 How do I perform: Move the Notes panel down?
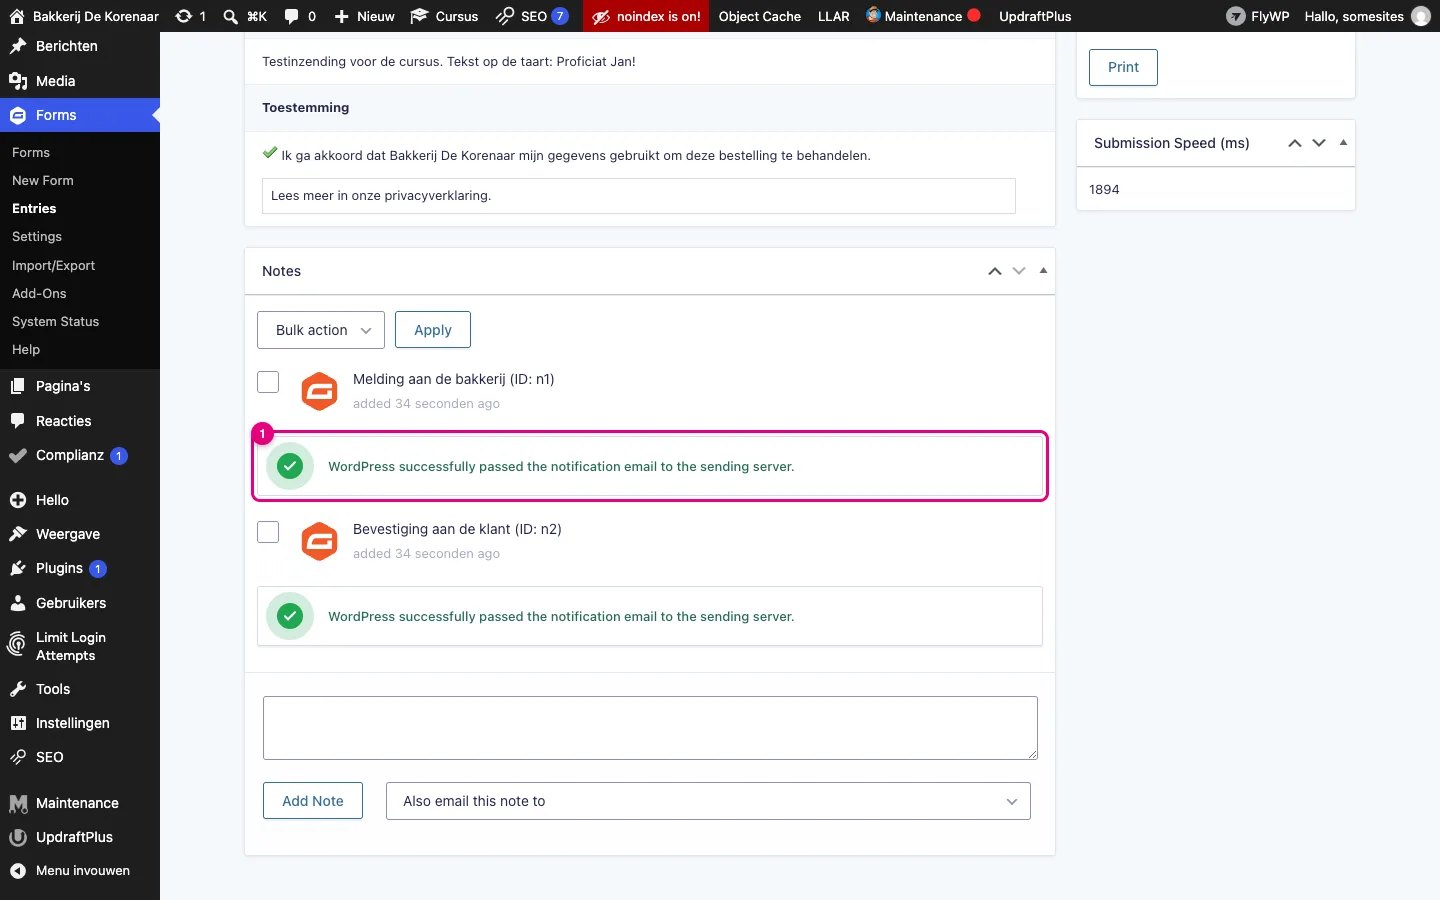[x=1019, y=271]
